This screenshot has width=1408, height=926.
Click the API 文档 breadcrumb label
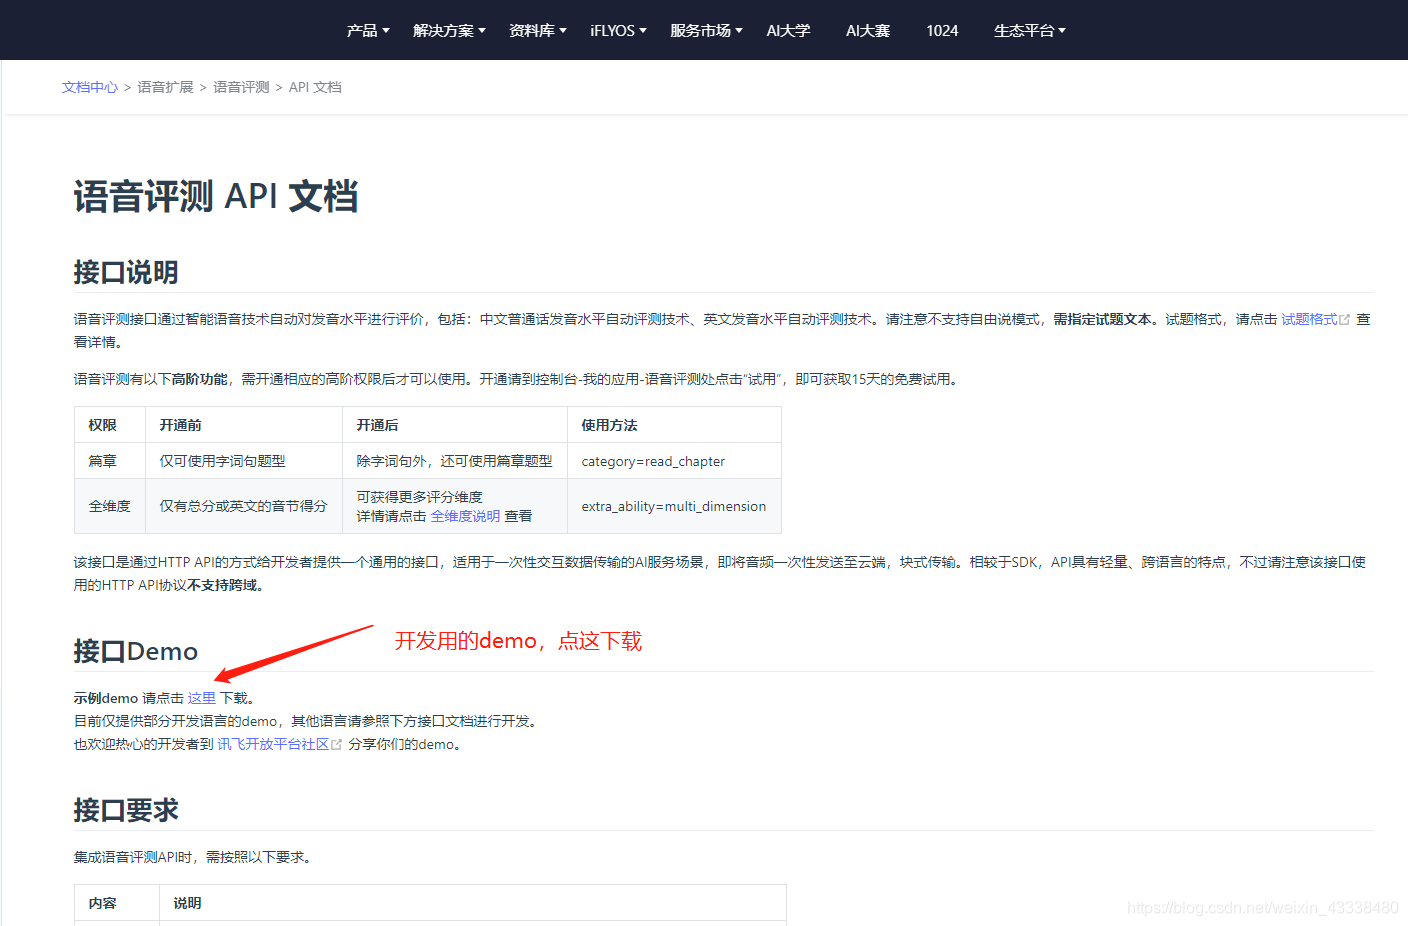point(314,87)
